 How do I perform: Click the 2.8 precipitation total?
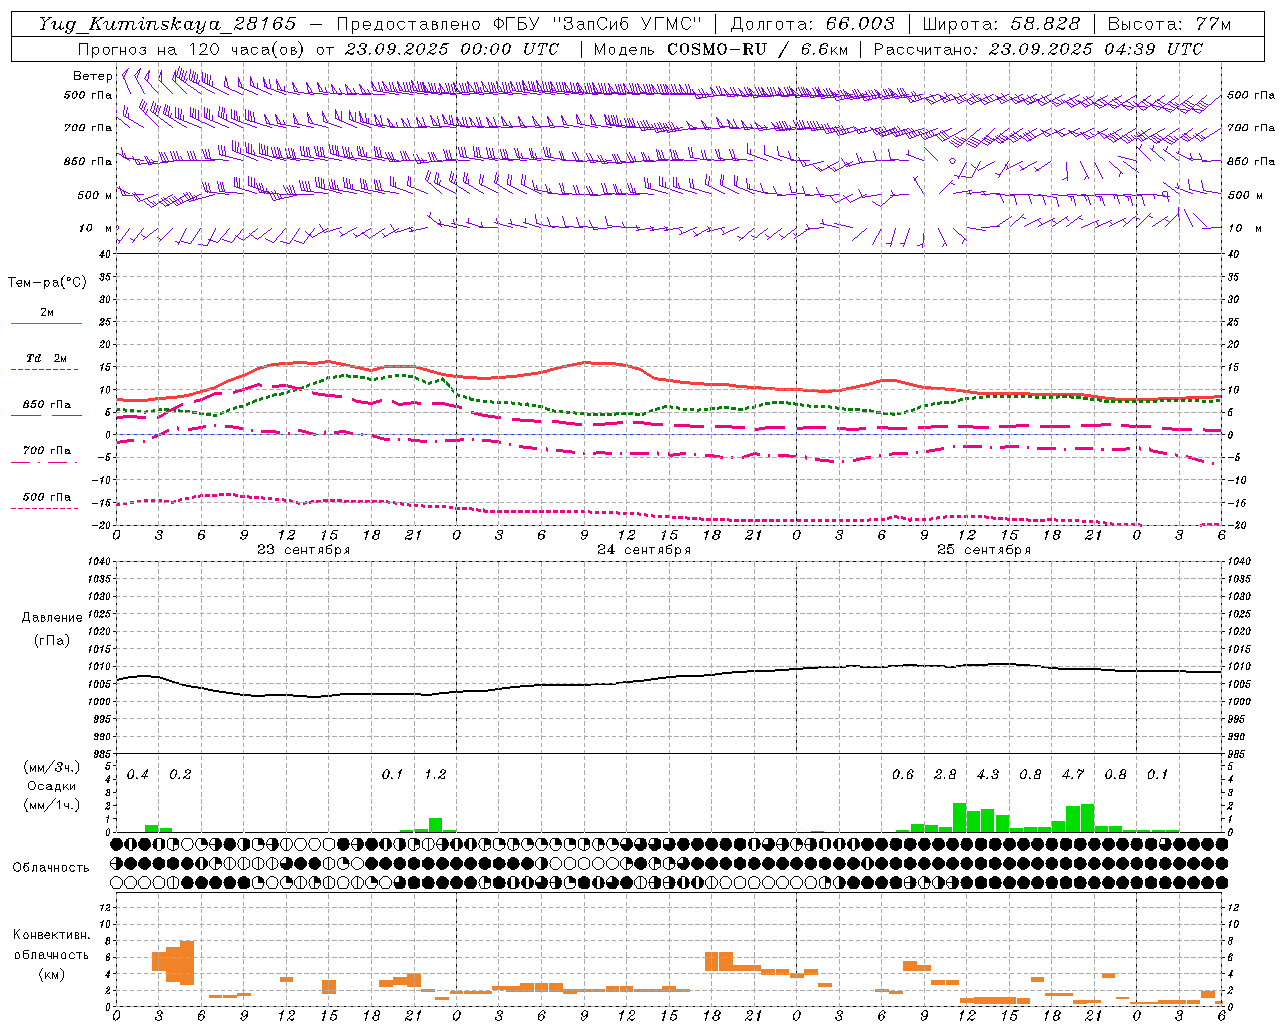[x=945, y=774]
